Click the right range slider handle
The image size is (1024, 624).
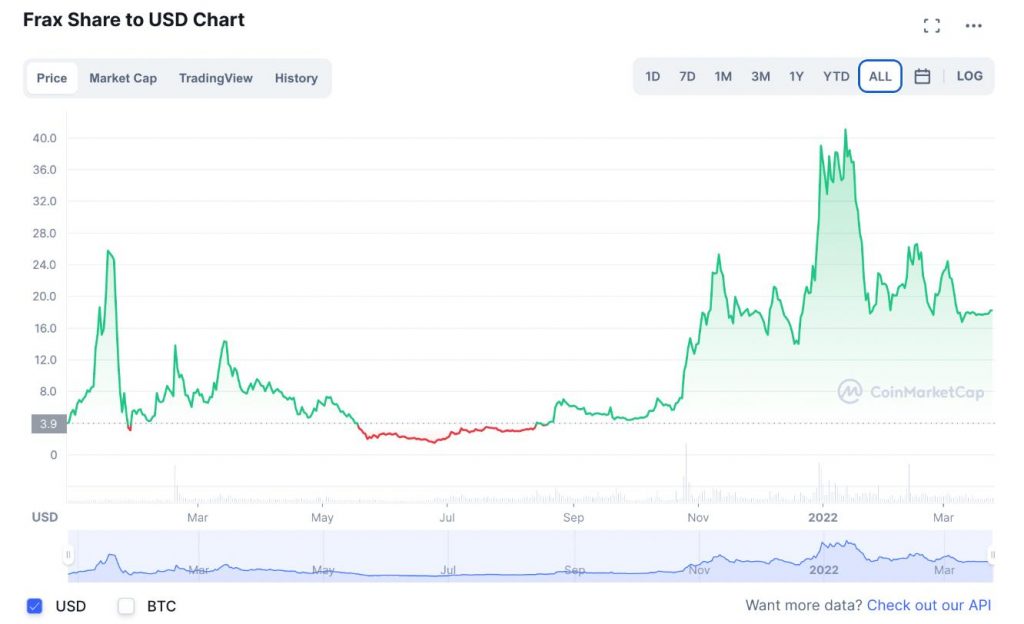992,554
